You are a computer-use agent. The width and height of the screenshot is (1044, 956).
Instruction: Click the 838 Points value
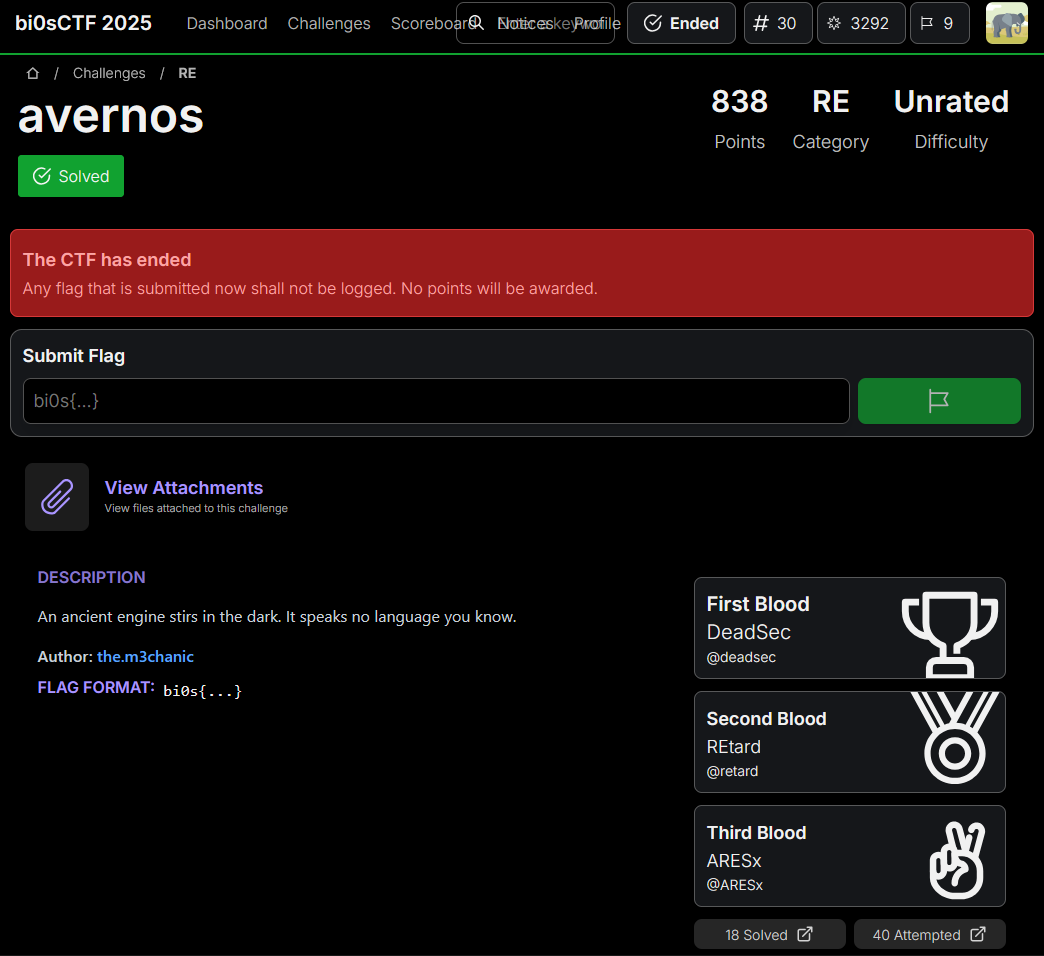click(739, 102)
